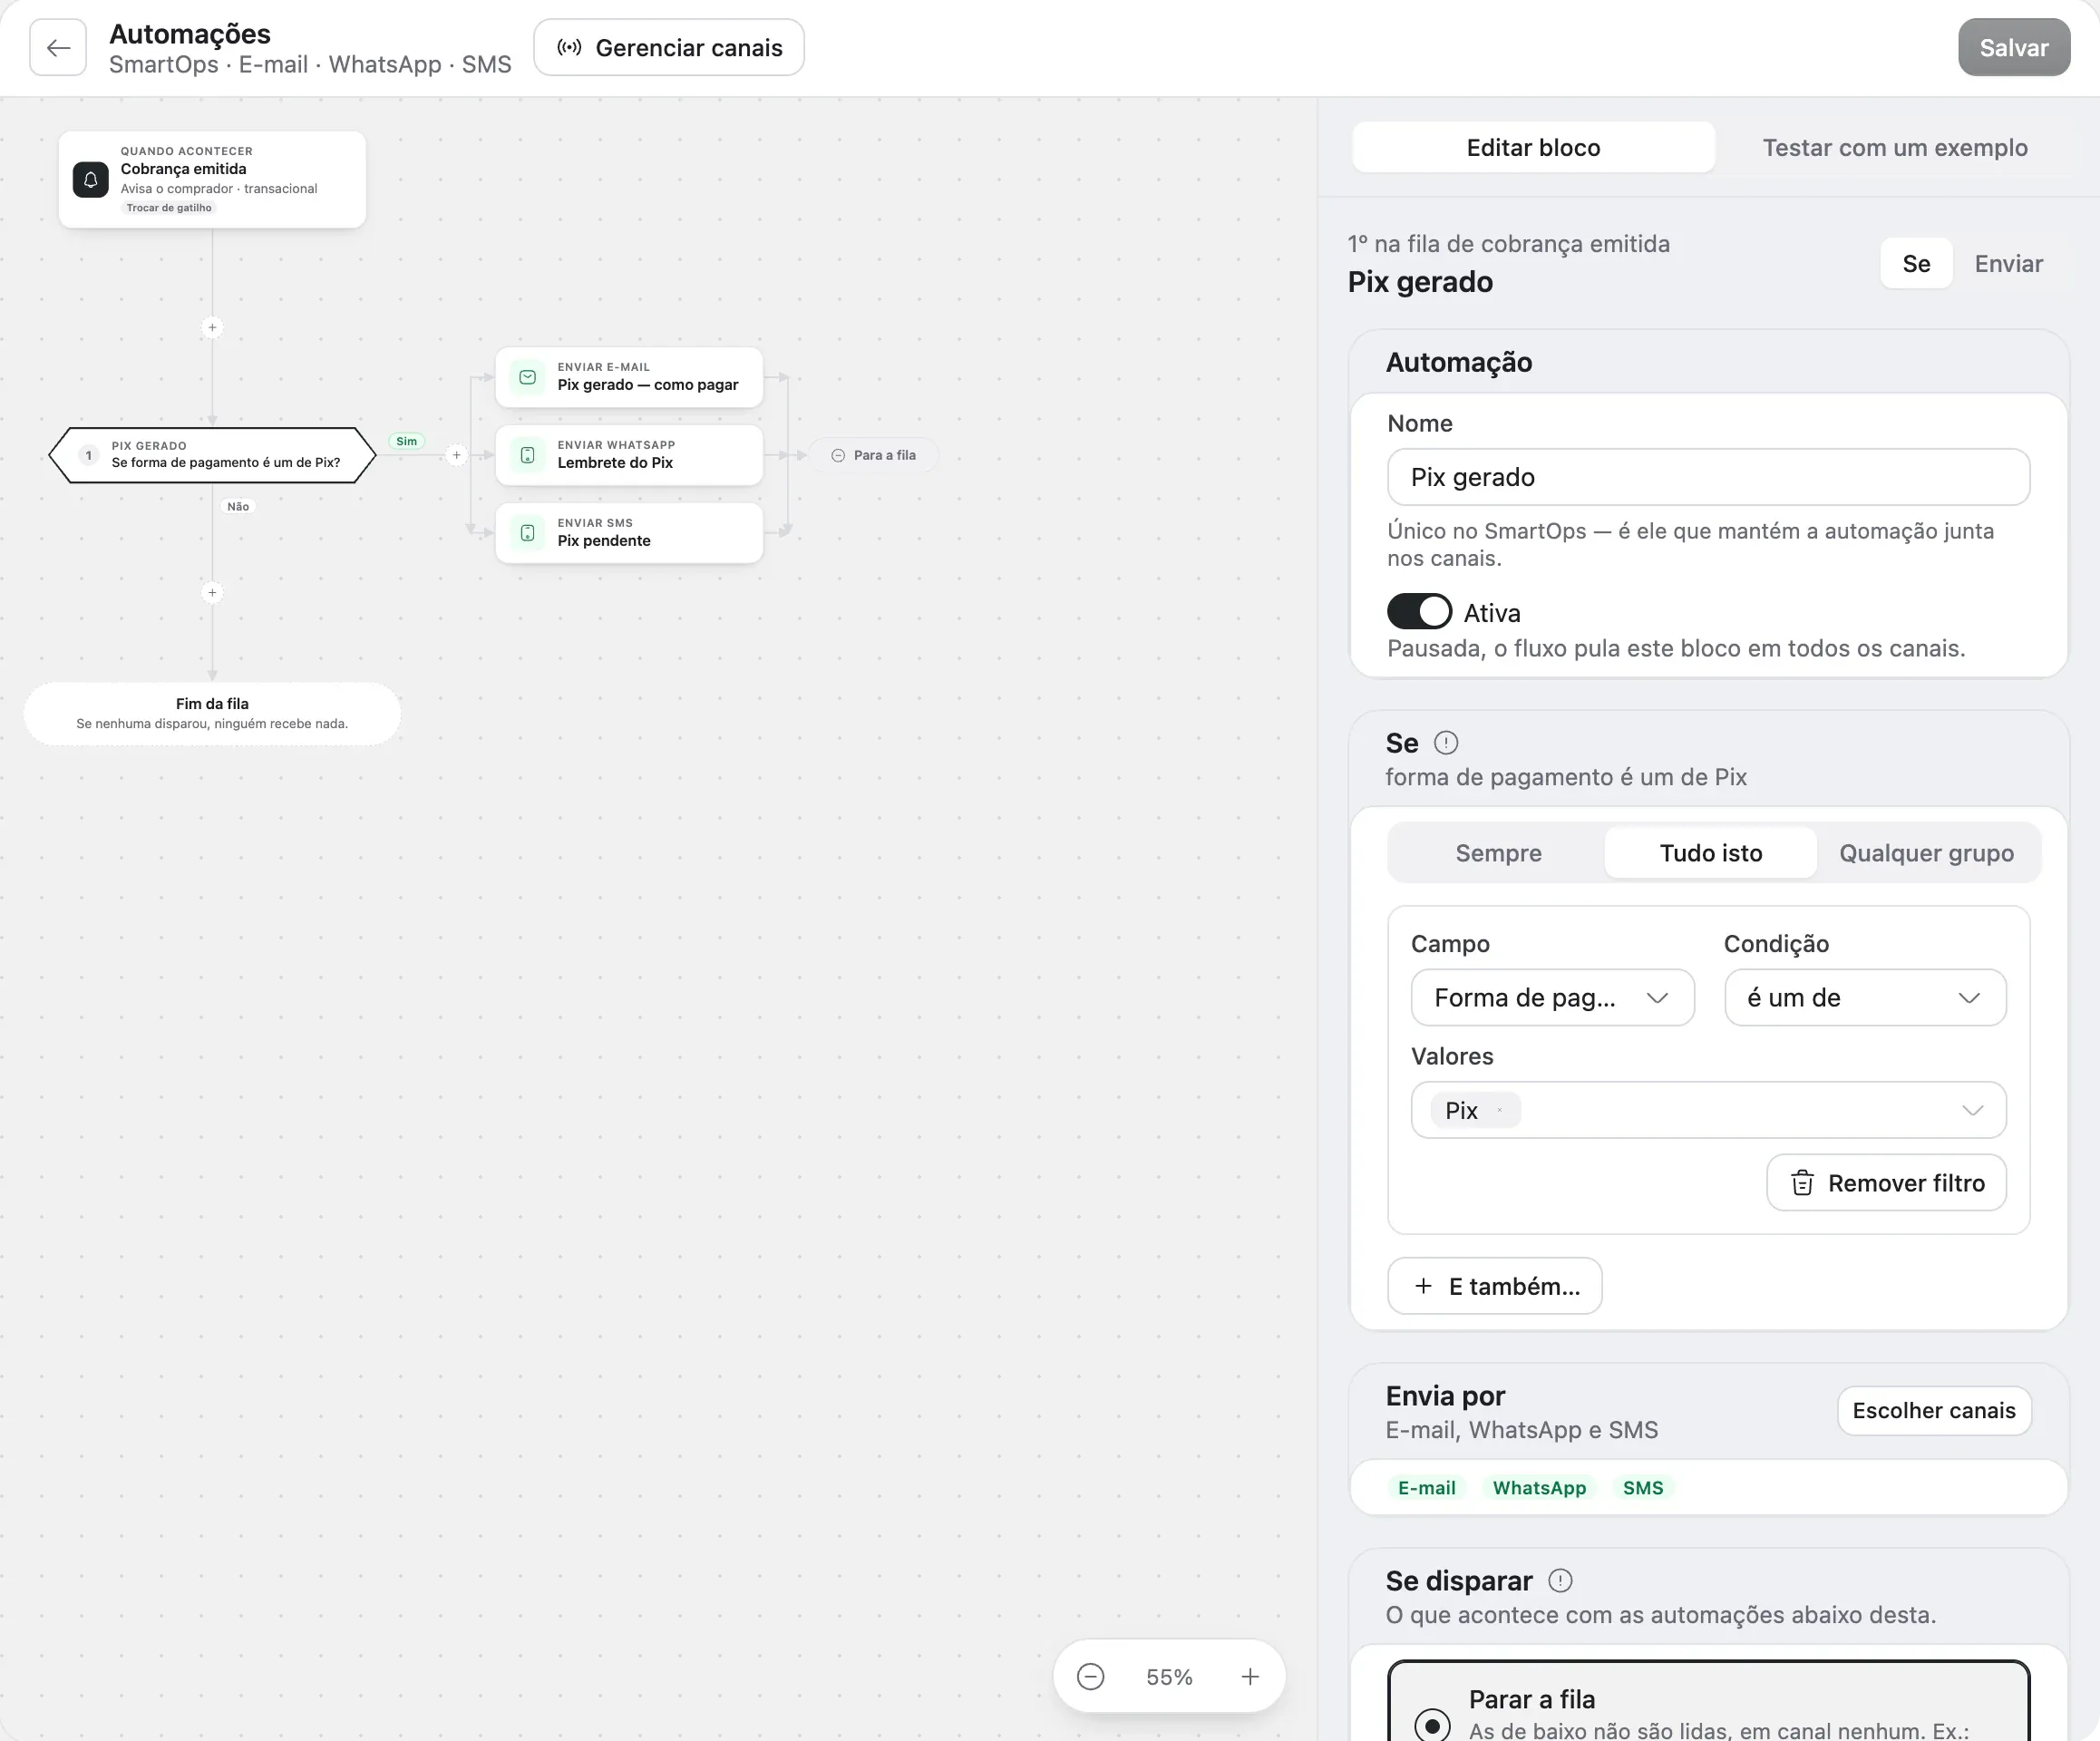This screenshot has height=1741, width=2100.
Task: Select the Sempre segment
Action: click(1498, 853)
